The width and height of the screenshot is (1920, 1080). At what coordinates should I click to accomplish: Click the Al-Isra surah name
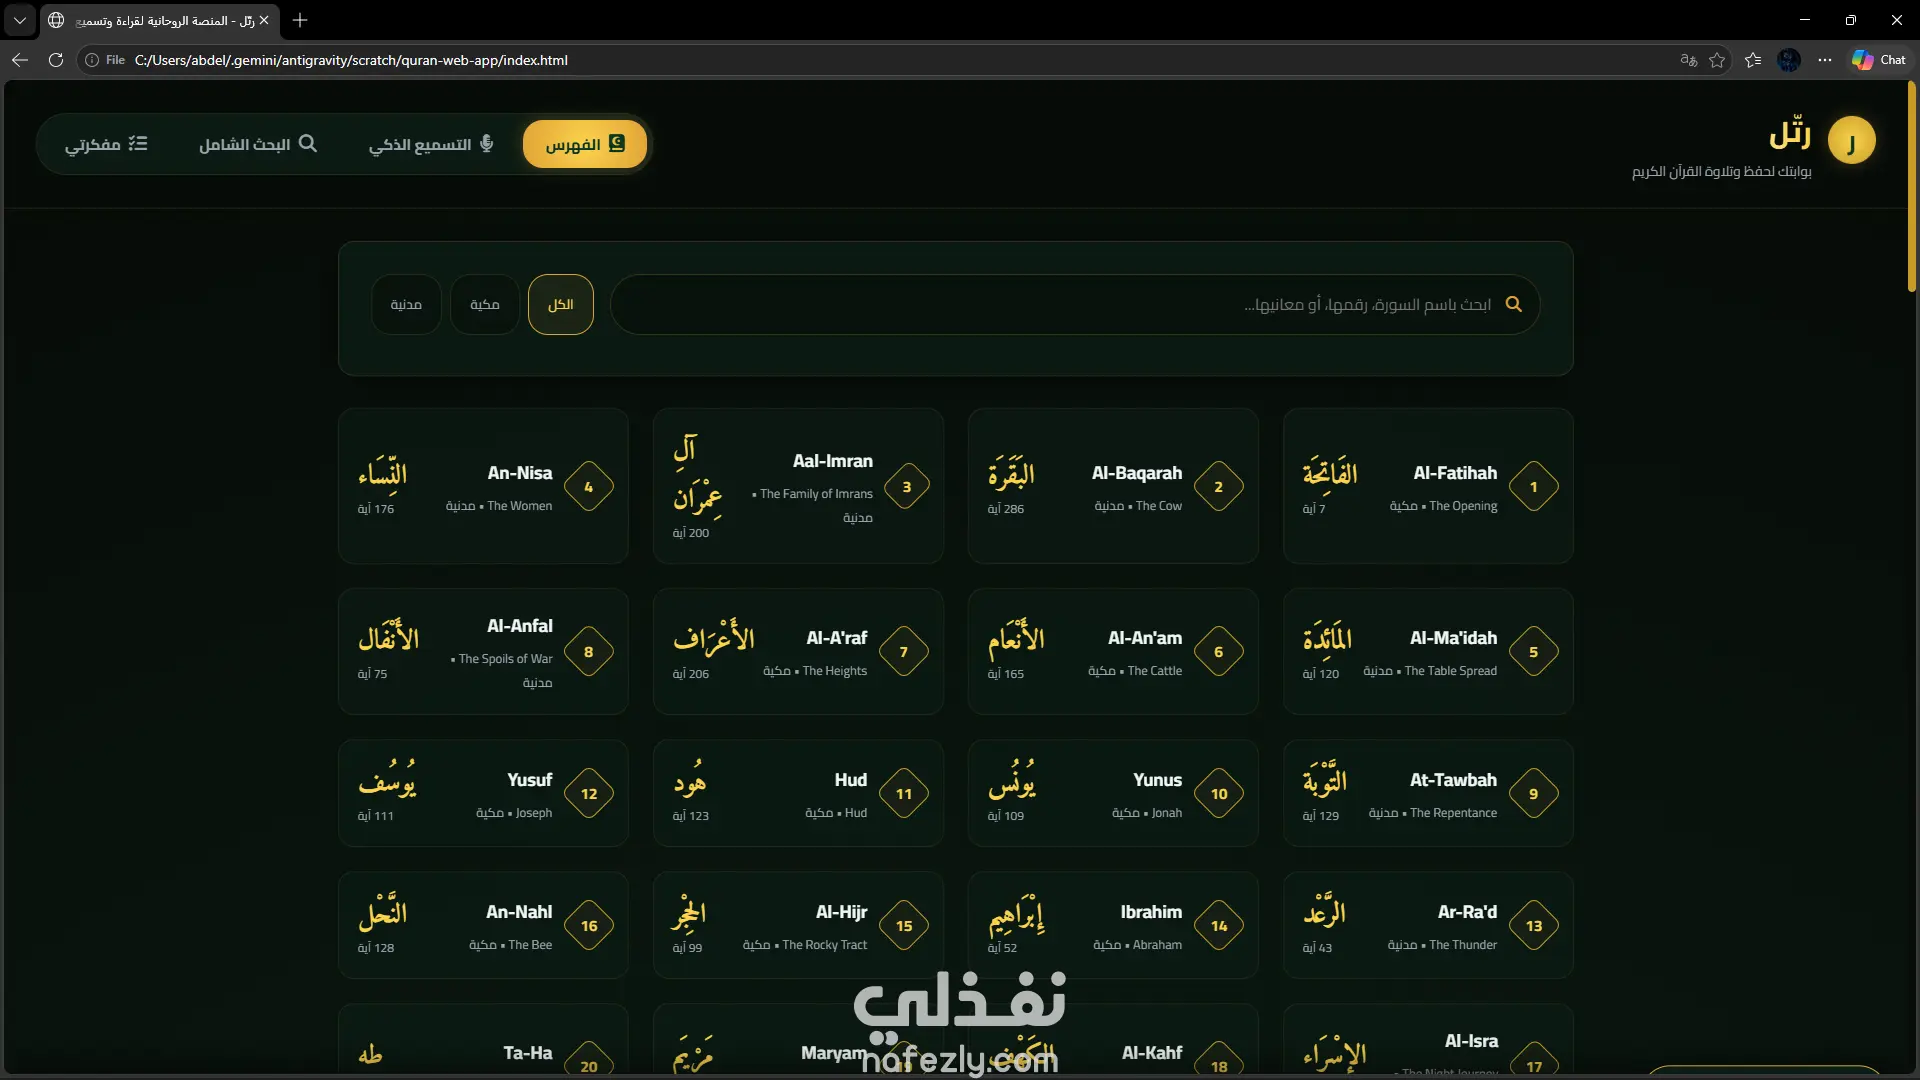click(x=1471, y=1041)
